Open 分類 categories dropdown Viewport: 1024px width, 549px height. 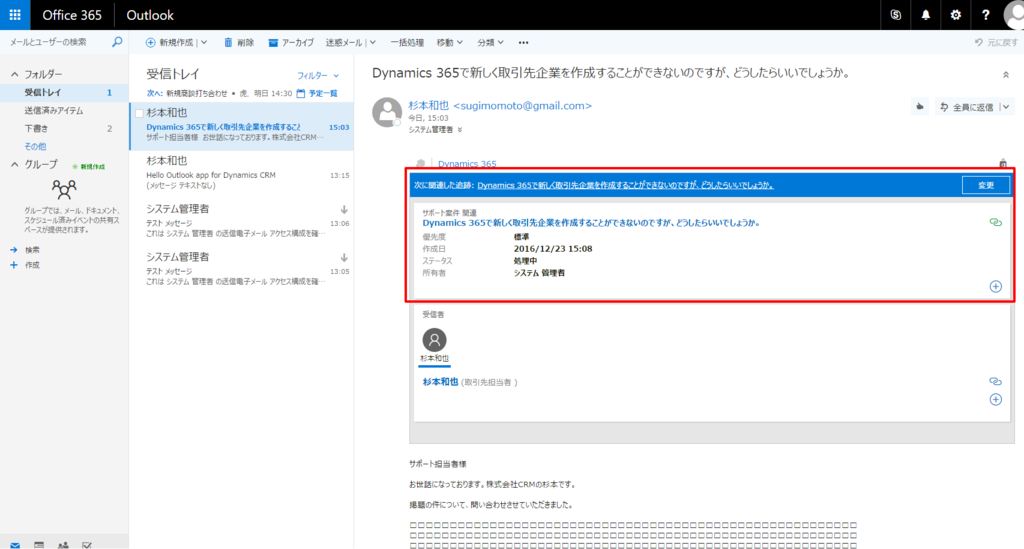(x=490, y=42)
